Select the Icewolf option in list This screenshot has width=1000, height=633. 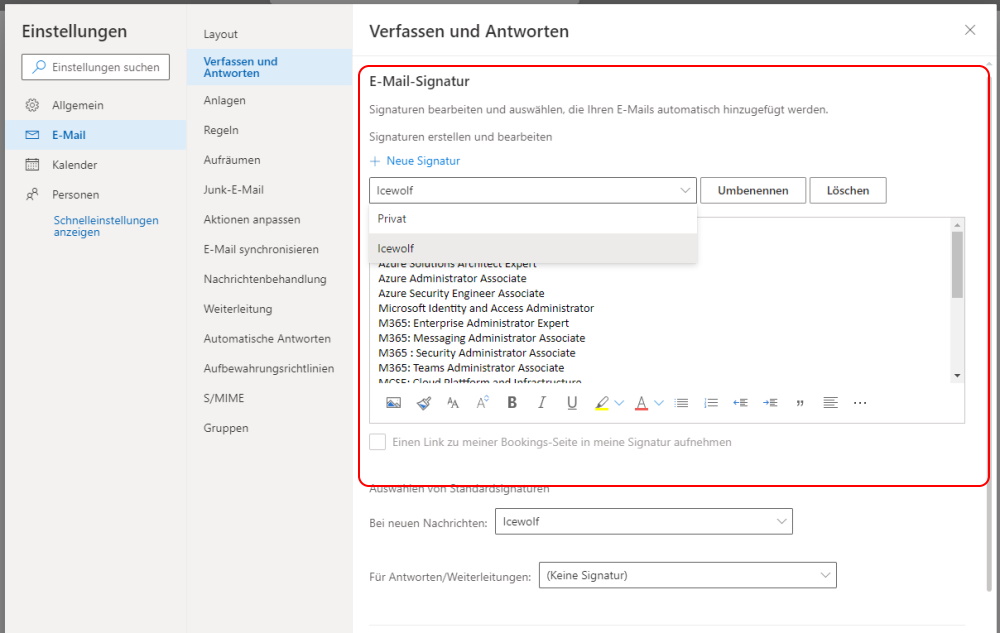click(x=533, y=249)
